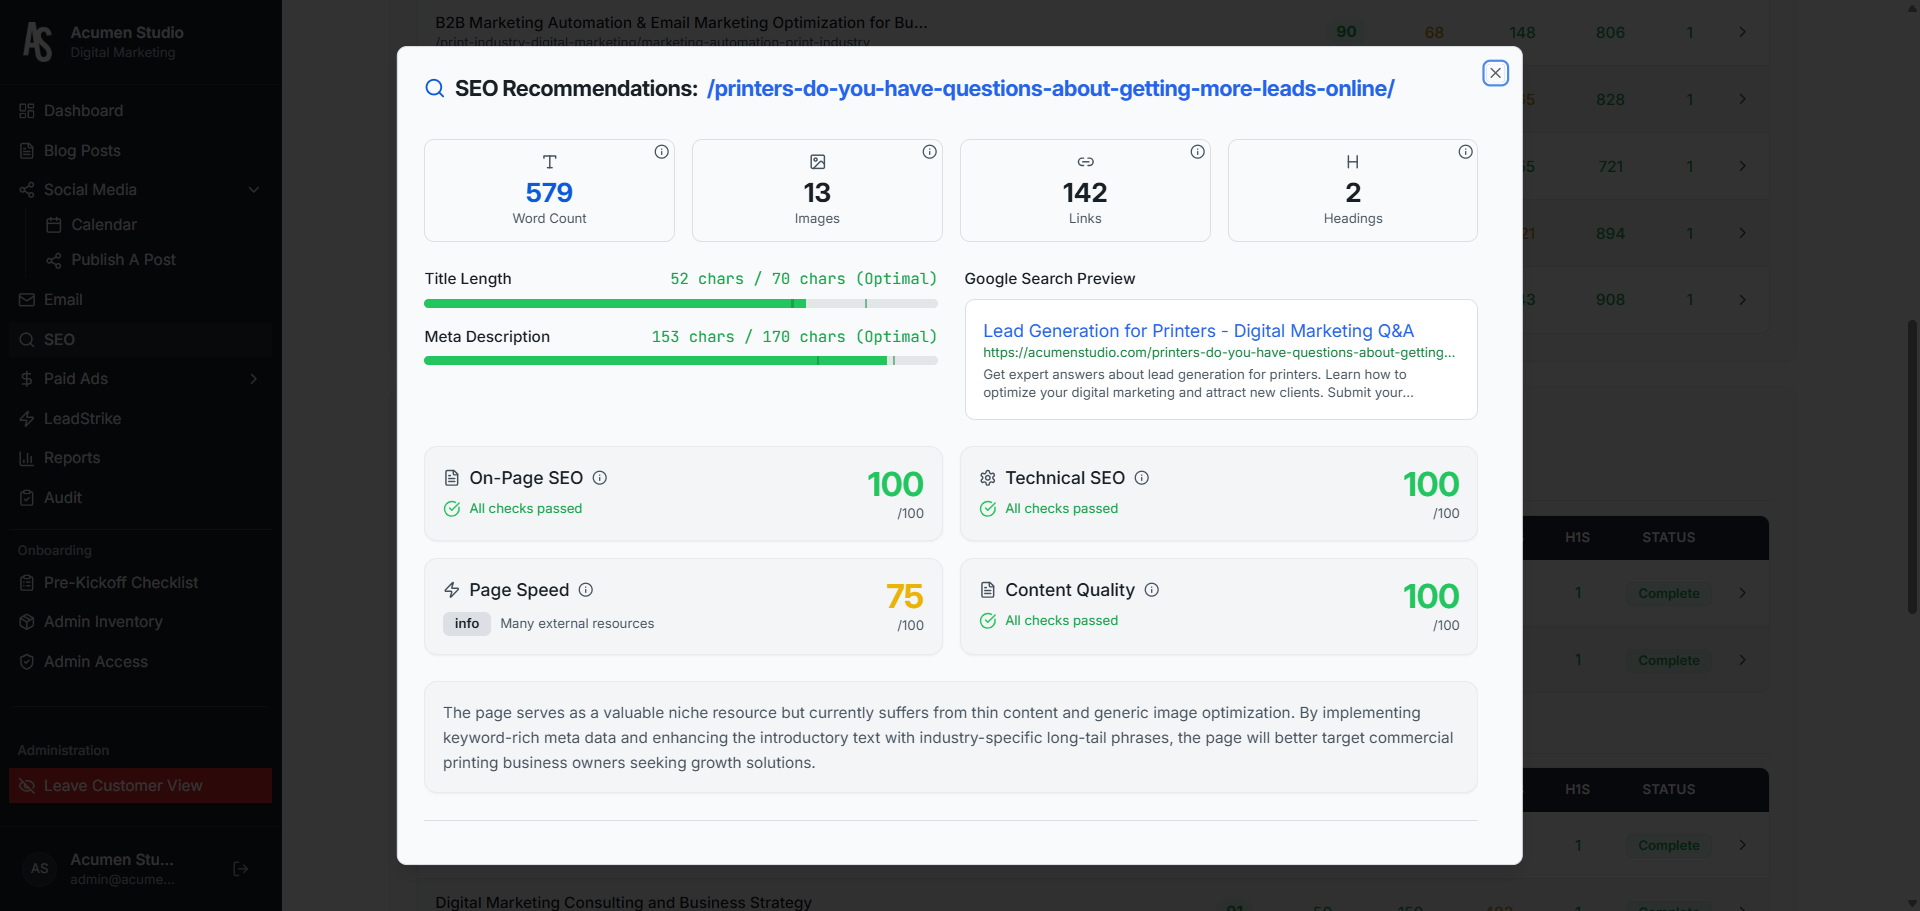Open Reports in the sidebar
The image size is (1920, 911).
(x=140, y=458)
